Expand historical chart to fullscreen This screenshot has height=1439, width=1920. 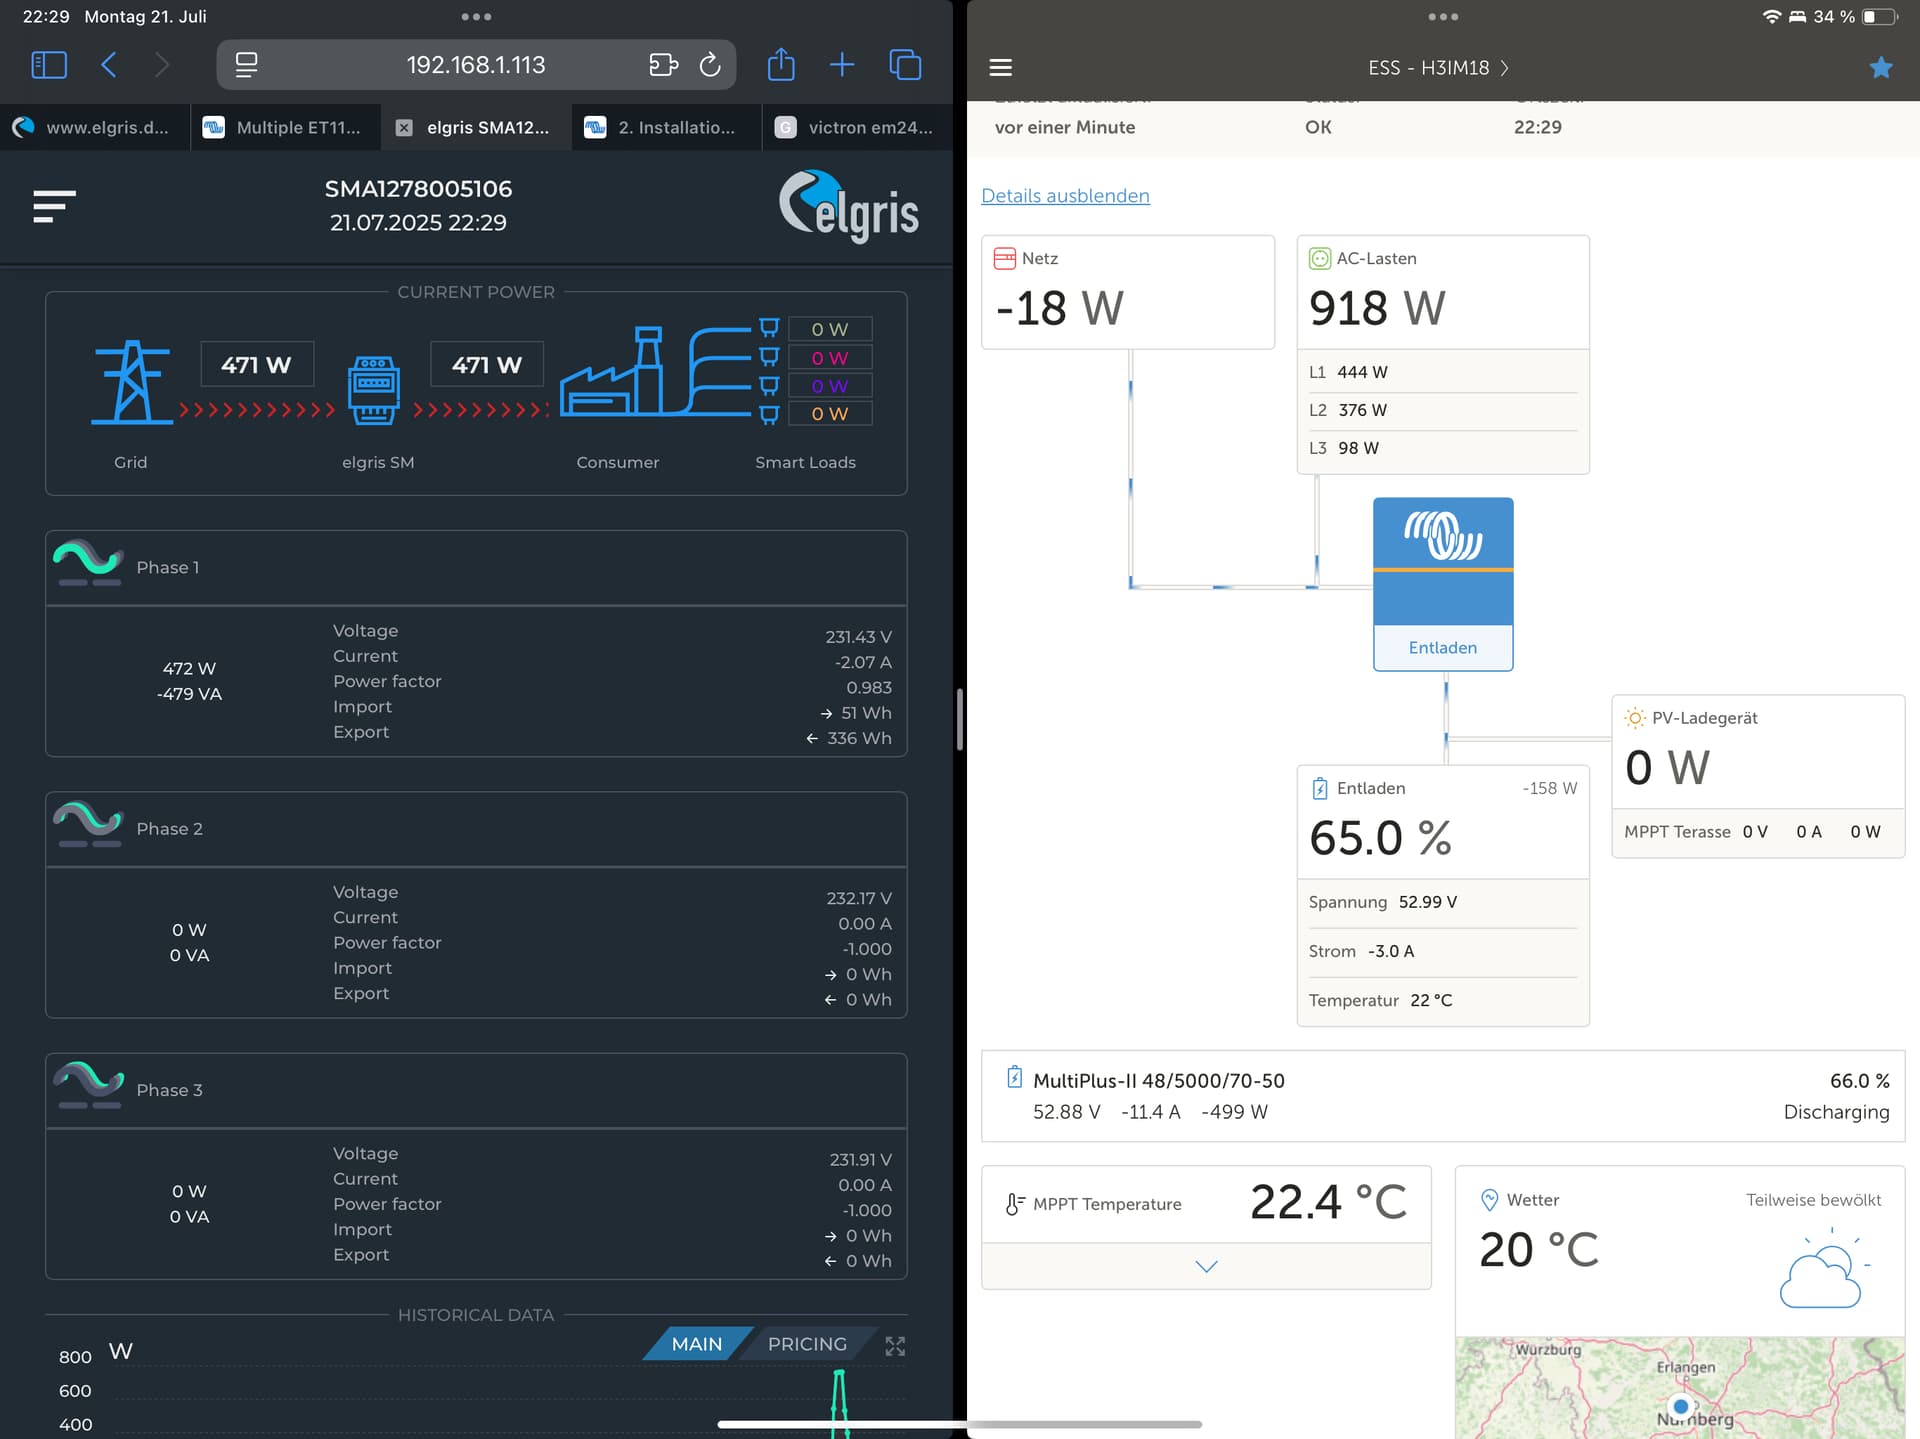click(895, 1346)
